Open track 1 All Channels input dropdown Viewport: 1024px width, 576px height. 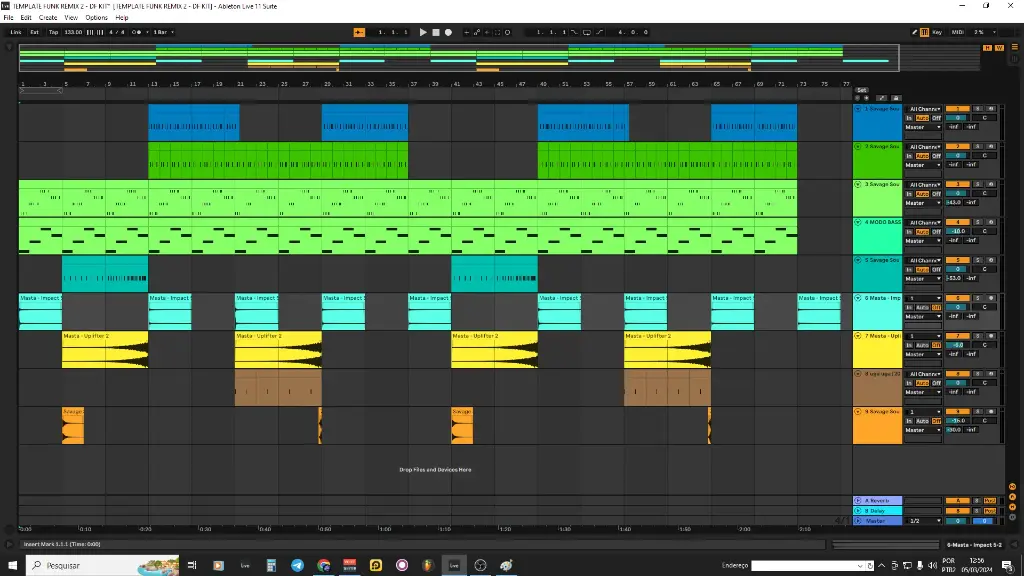(923, 109)
